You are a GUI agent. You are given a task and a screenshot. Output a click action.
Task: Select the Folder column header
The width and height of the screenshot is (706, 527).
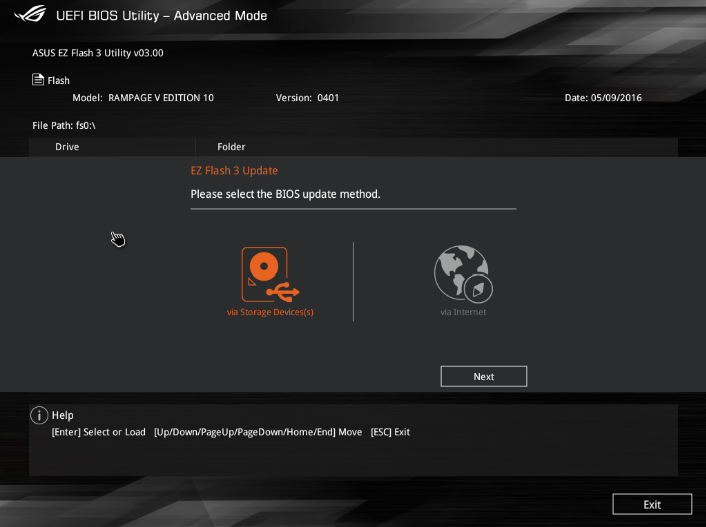(x=231, y=147)
